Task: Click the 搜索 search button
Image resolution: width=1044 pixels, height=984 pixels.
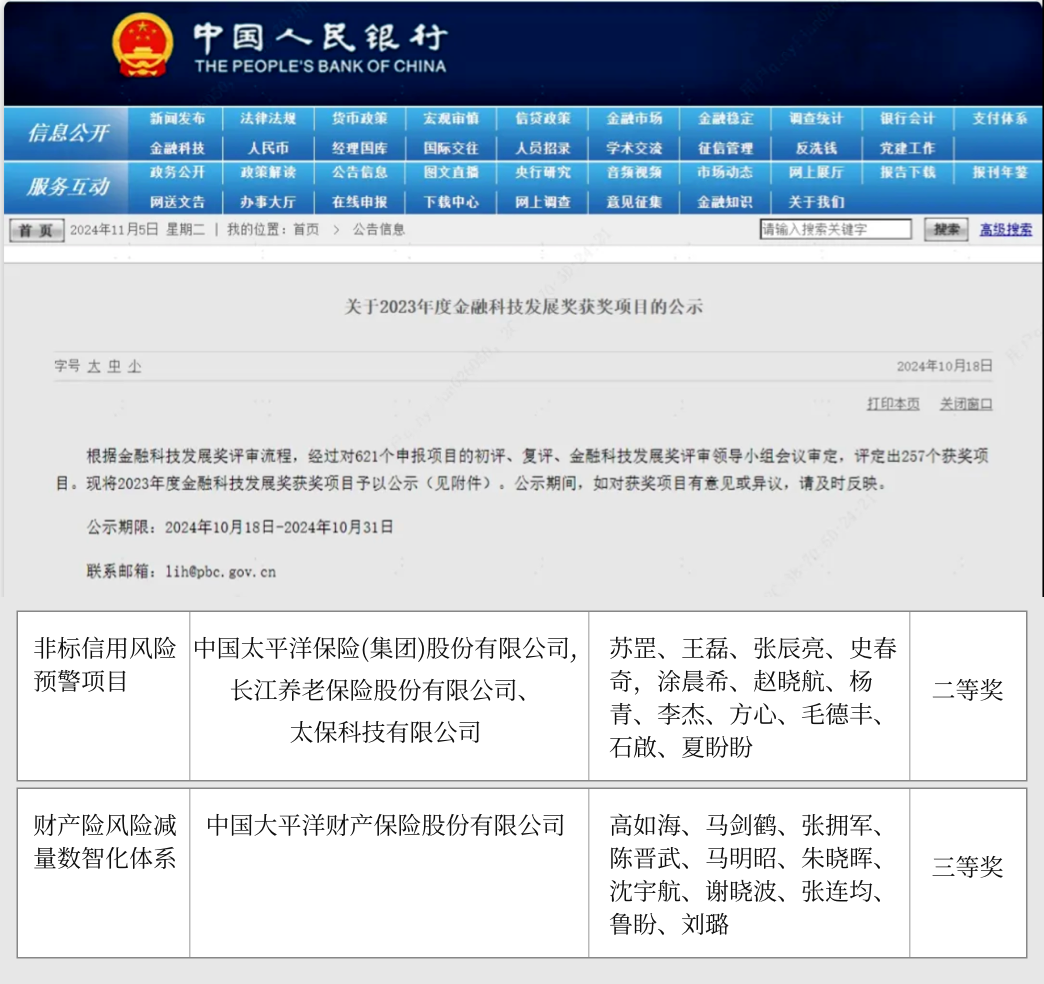Action: (x=945, y=229)
